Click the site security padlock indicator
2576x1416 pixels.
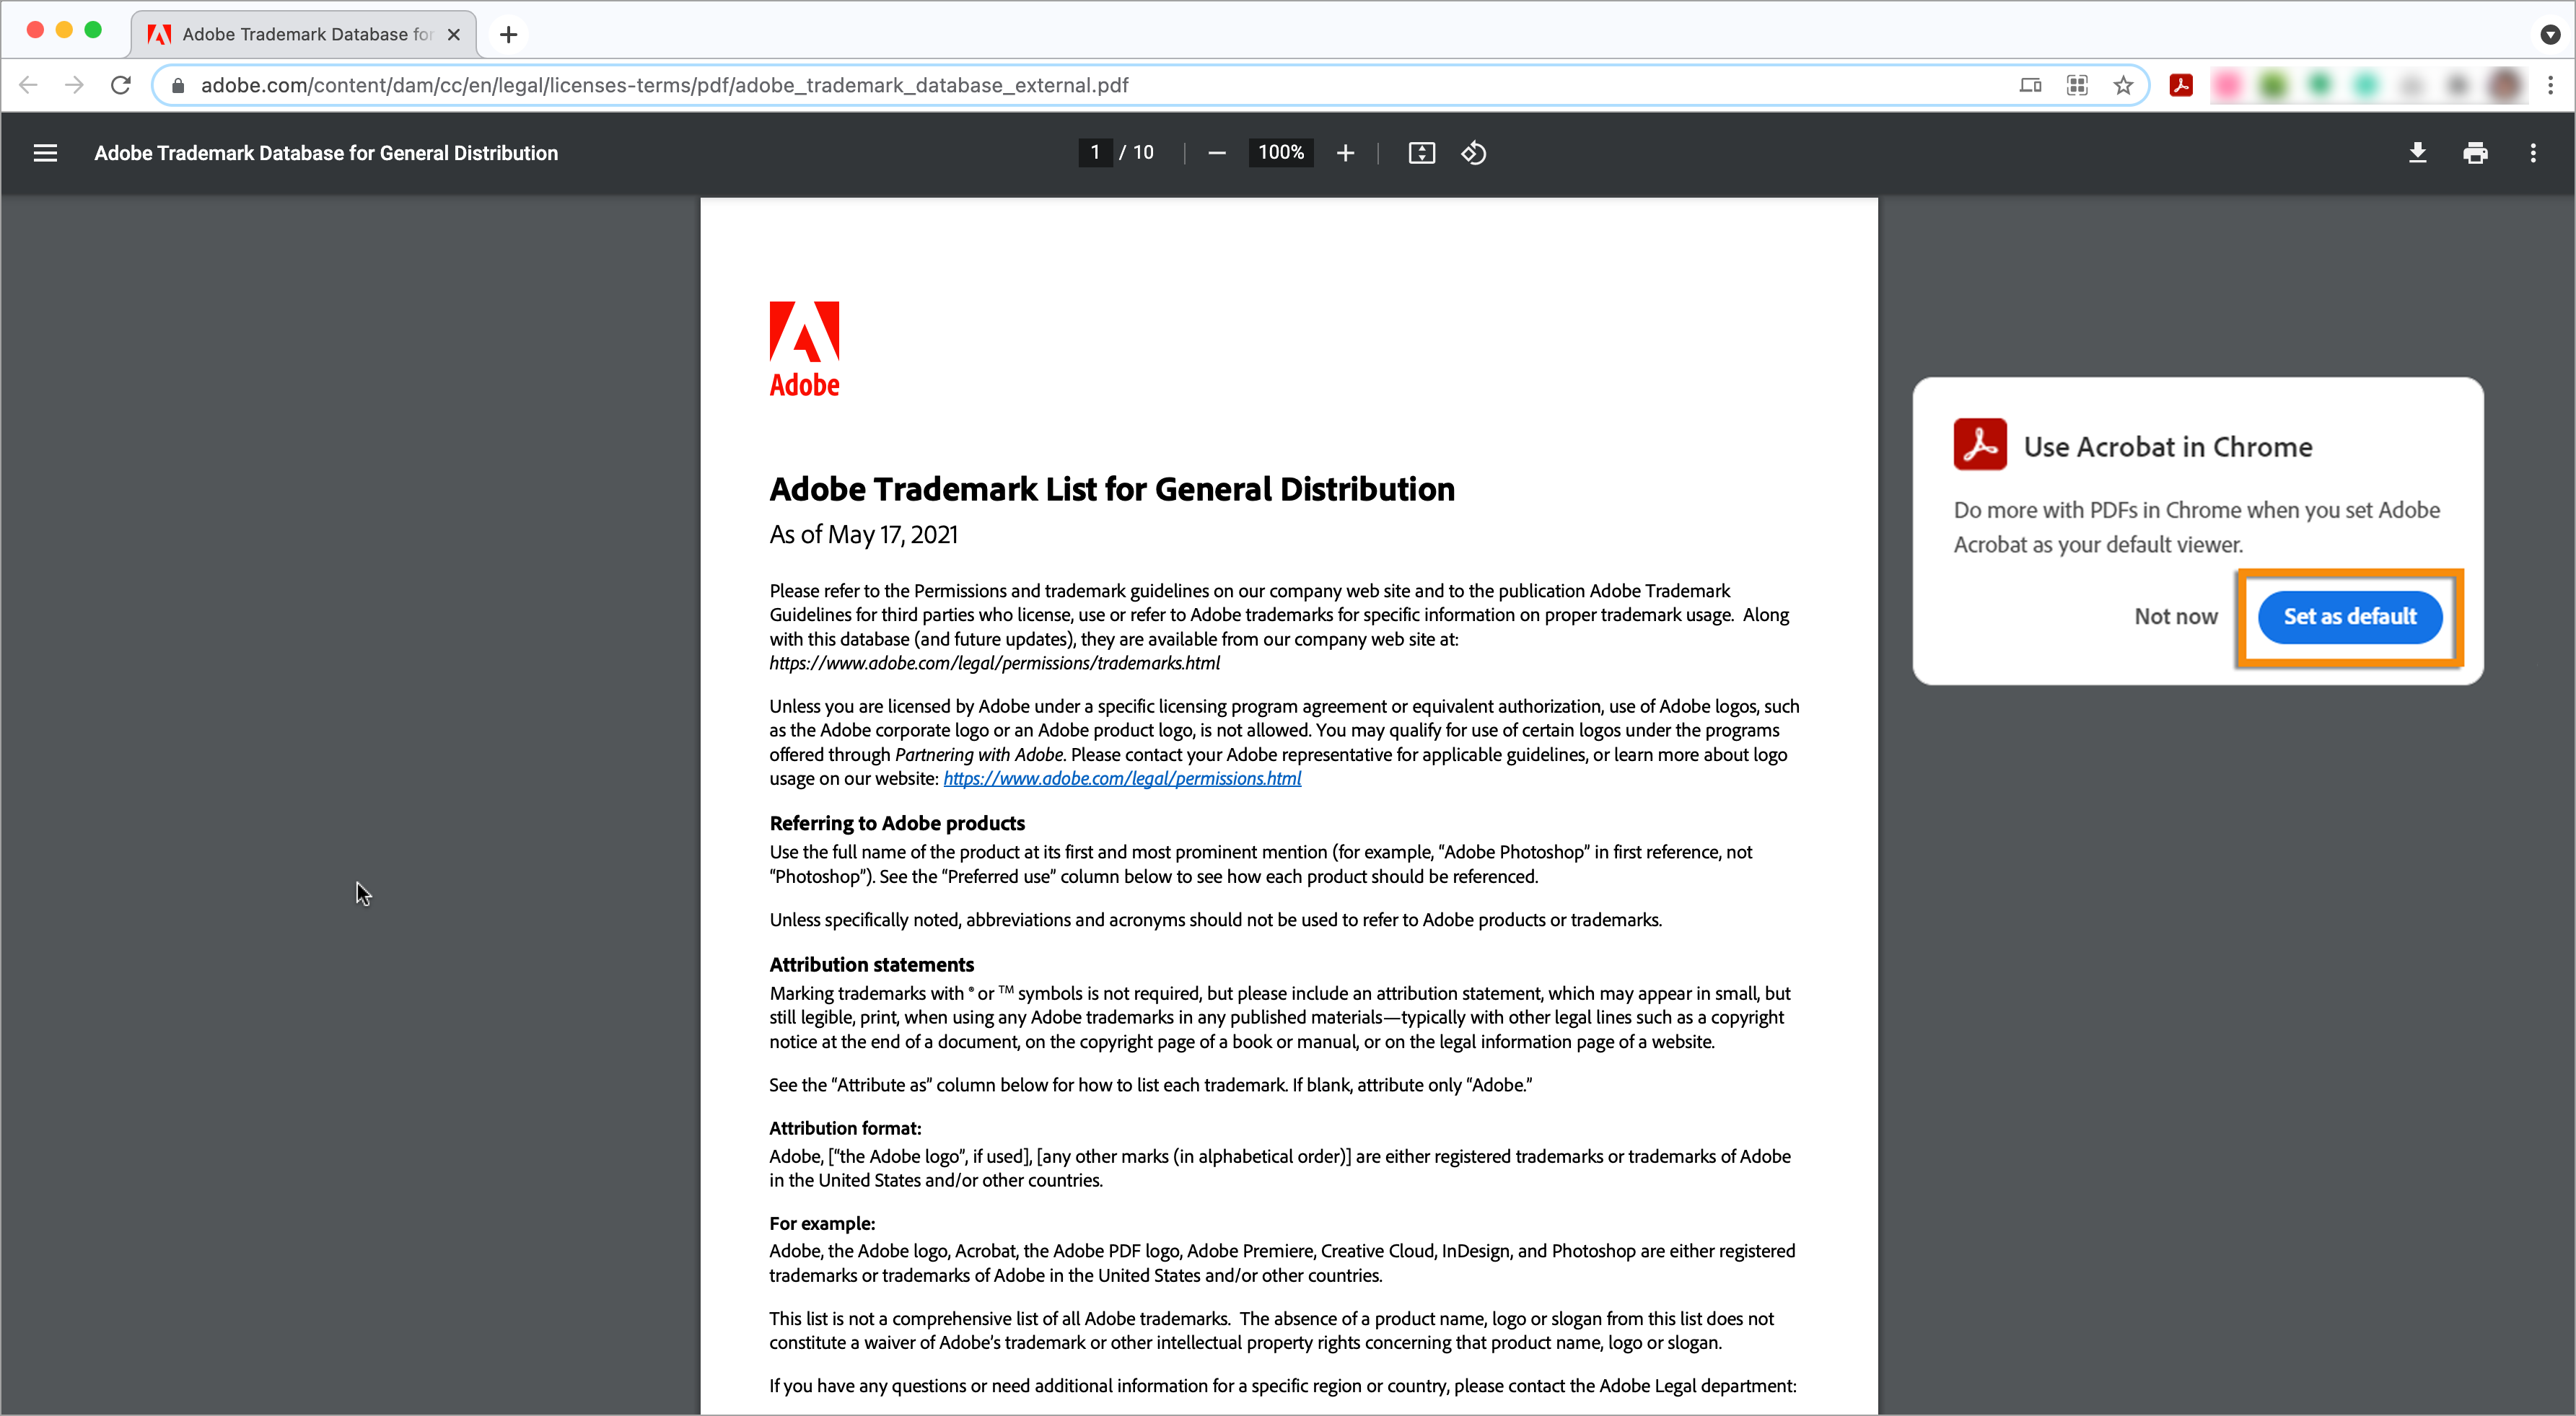click(177, 85)
